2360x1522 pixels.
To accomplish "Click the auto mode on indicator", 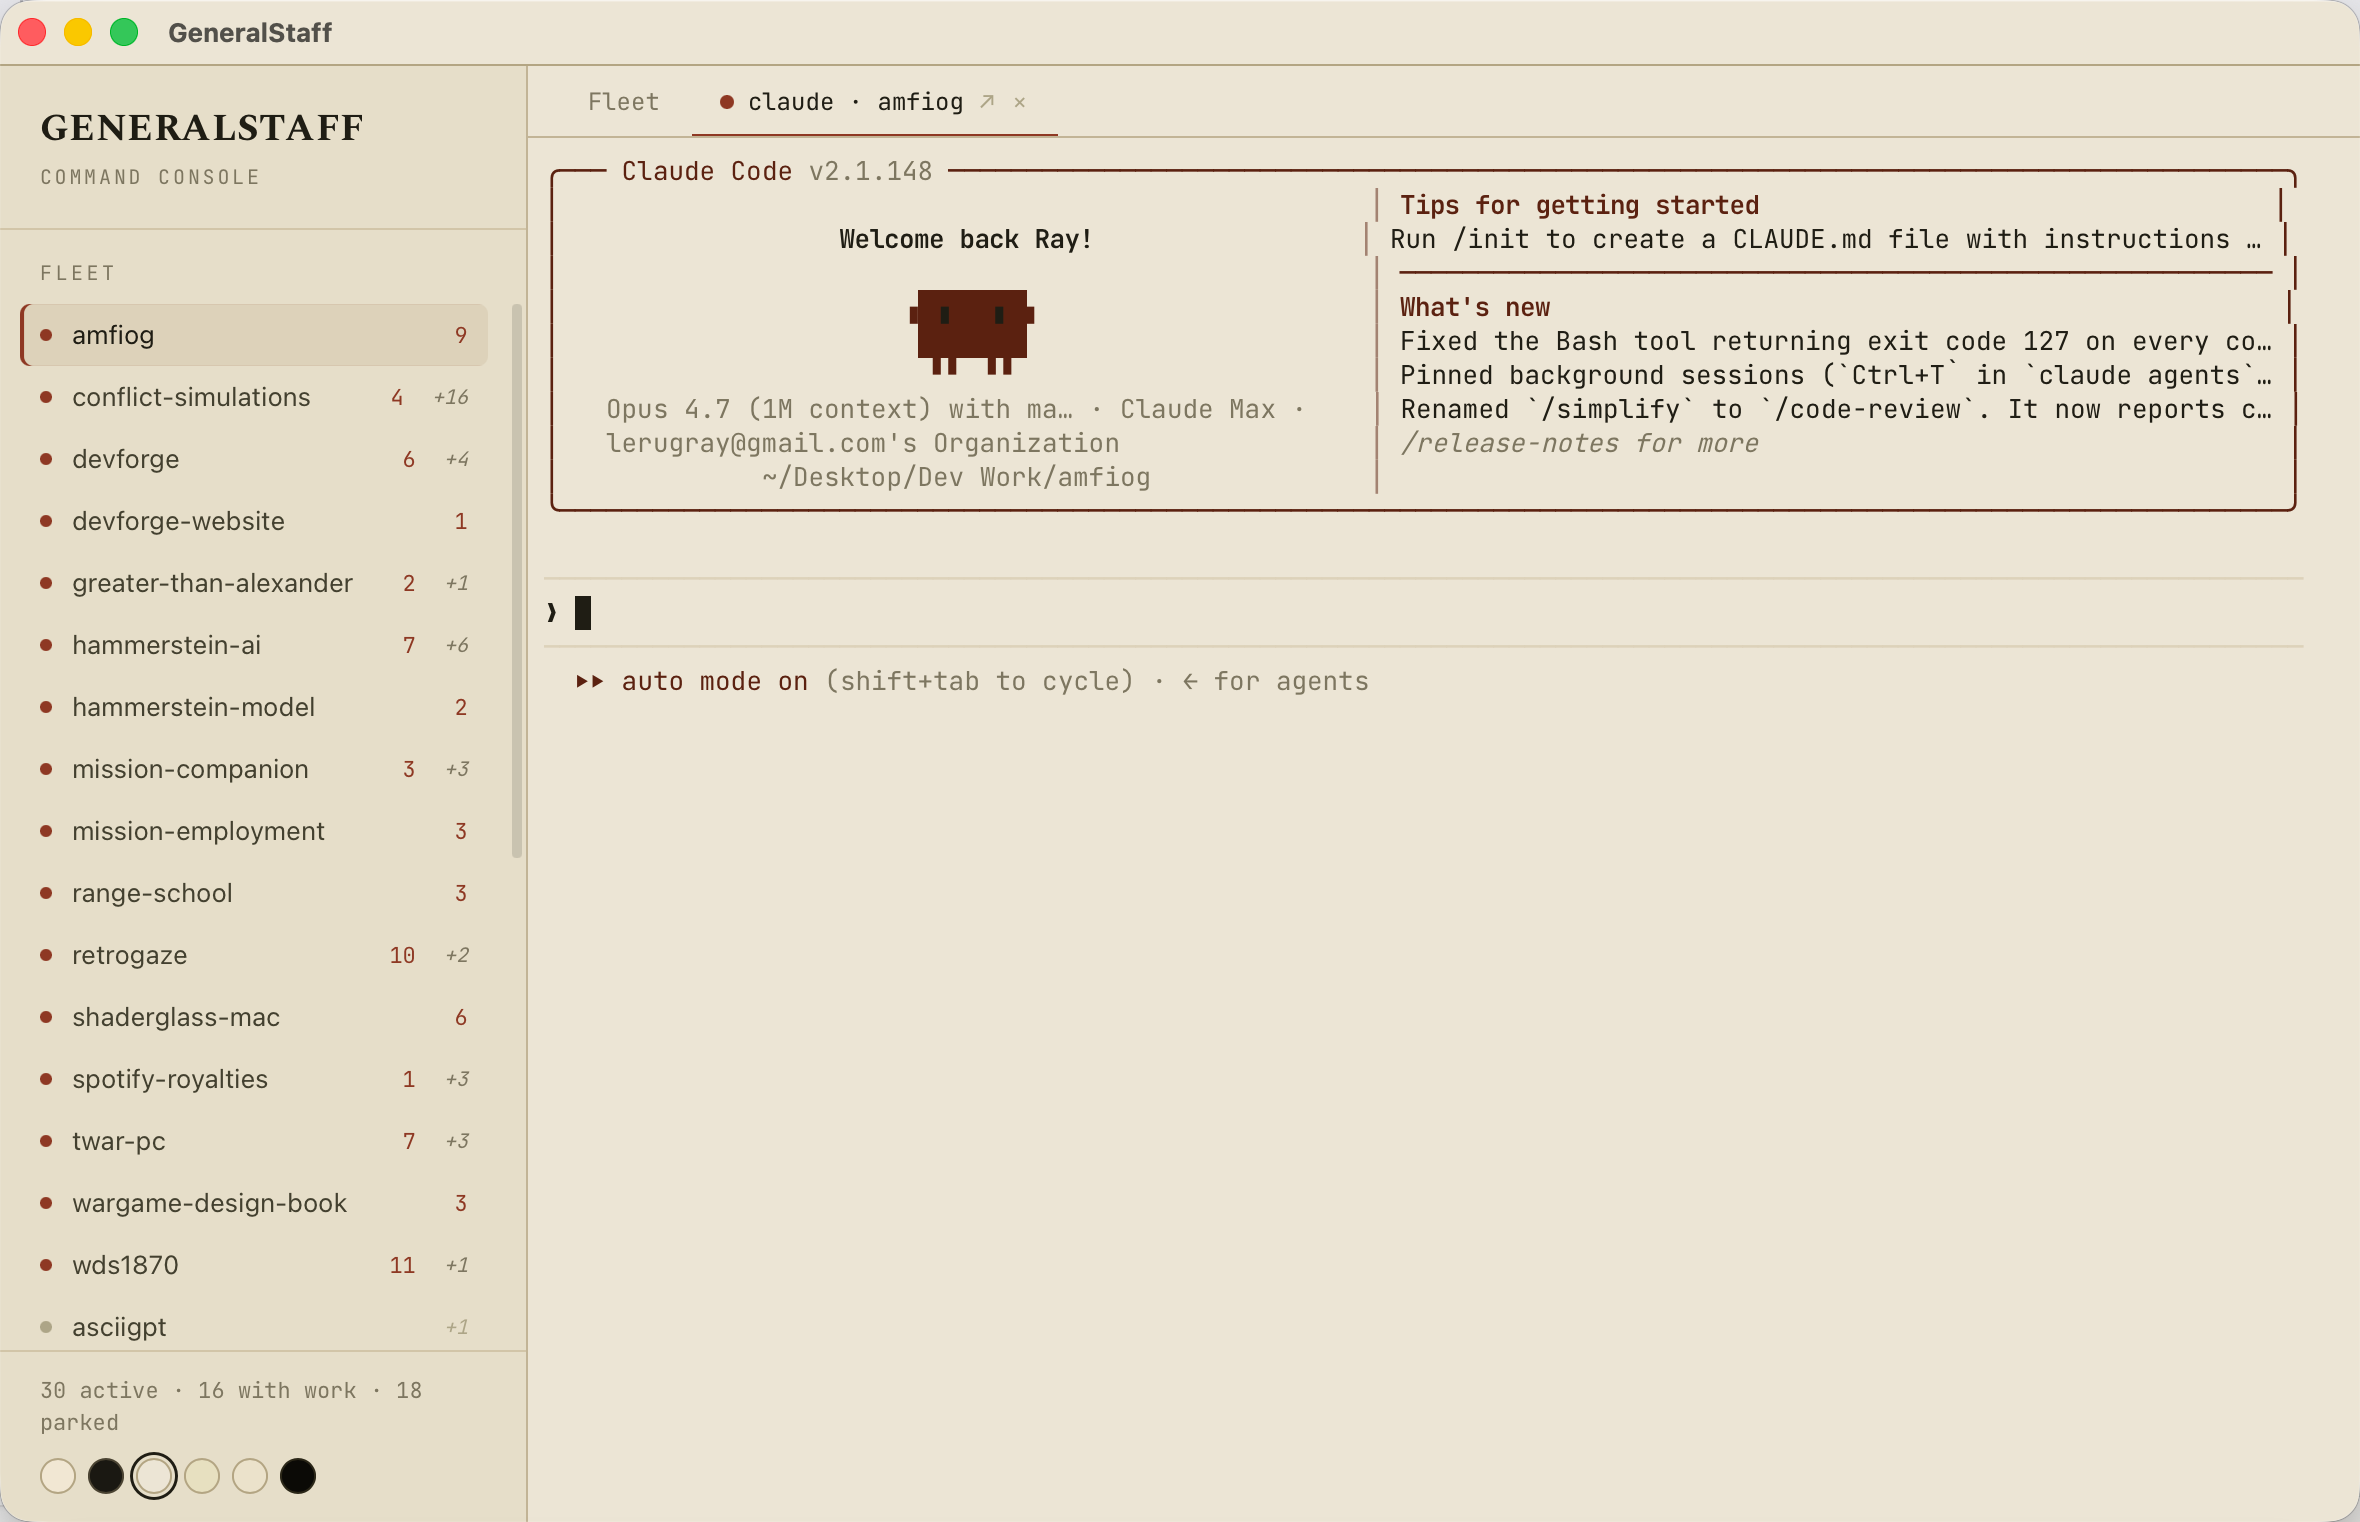I will [714, 681].
